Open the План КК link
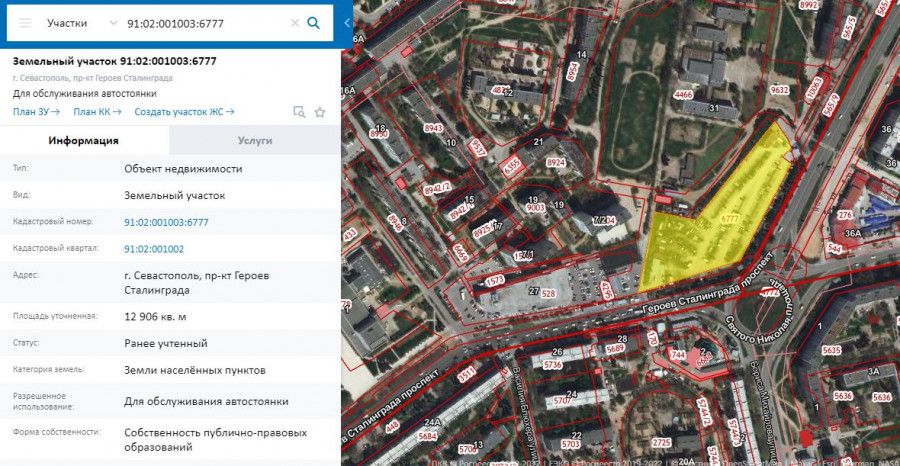 click(98, 112)
